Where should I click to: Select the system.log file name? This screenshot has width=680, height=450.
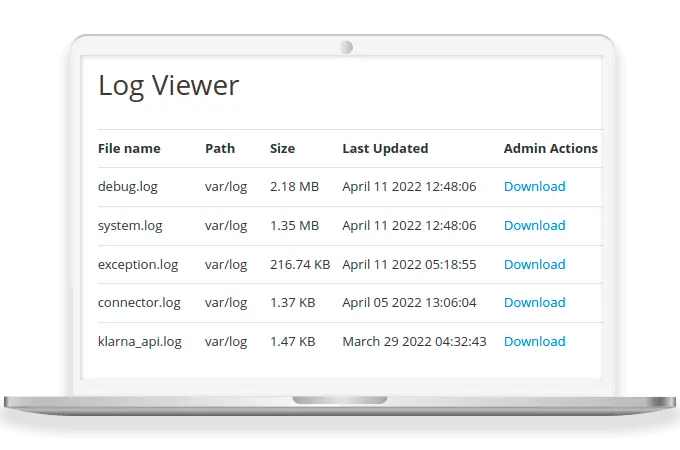130,226
